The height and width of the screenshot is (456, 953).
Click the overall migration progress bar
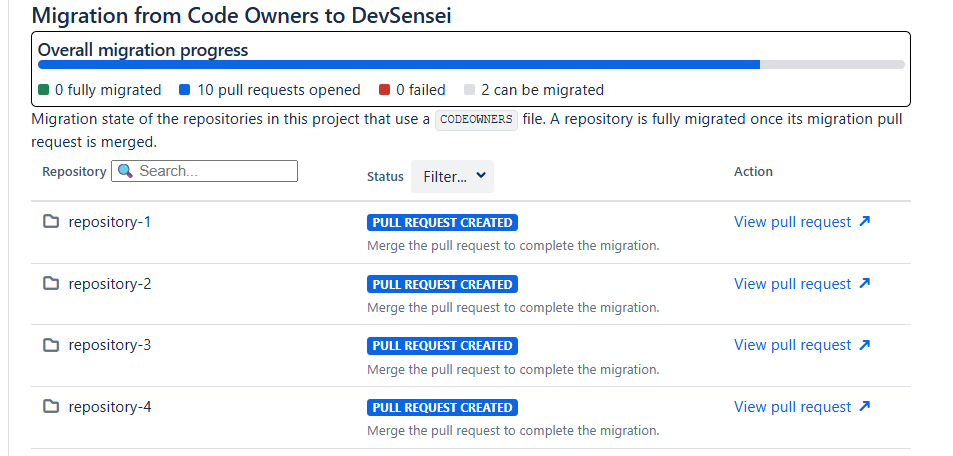(x=471, y=64)
